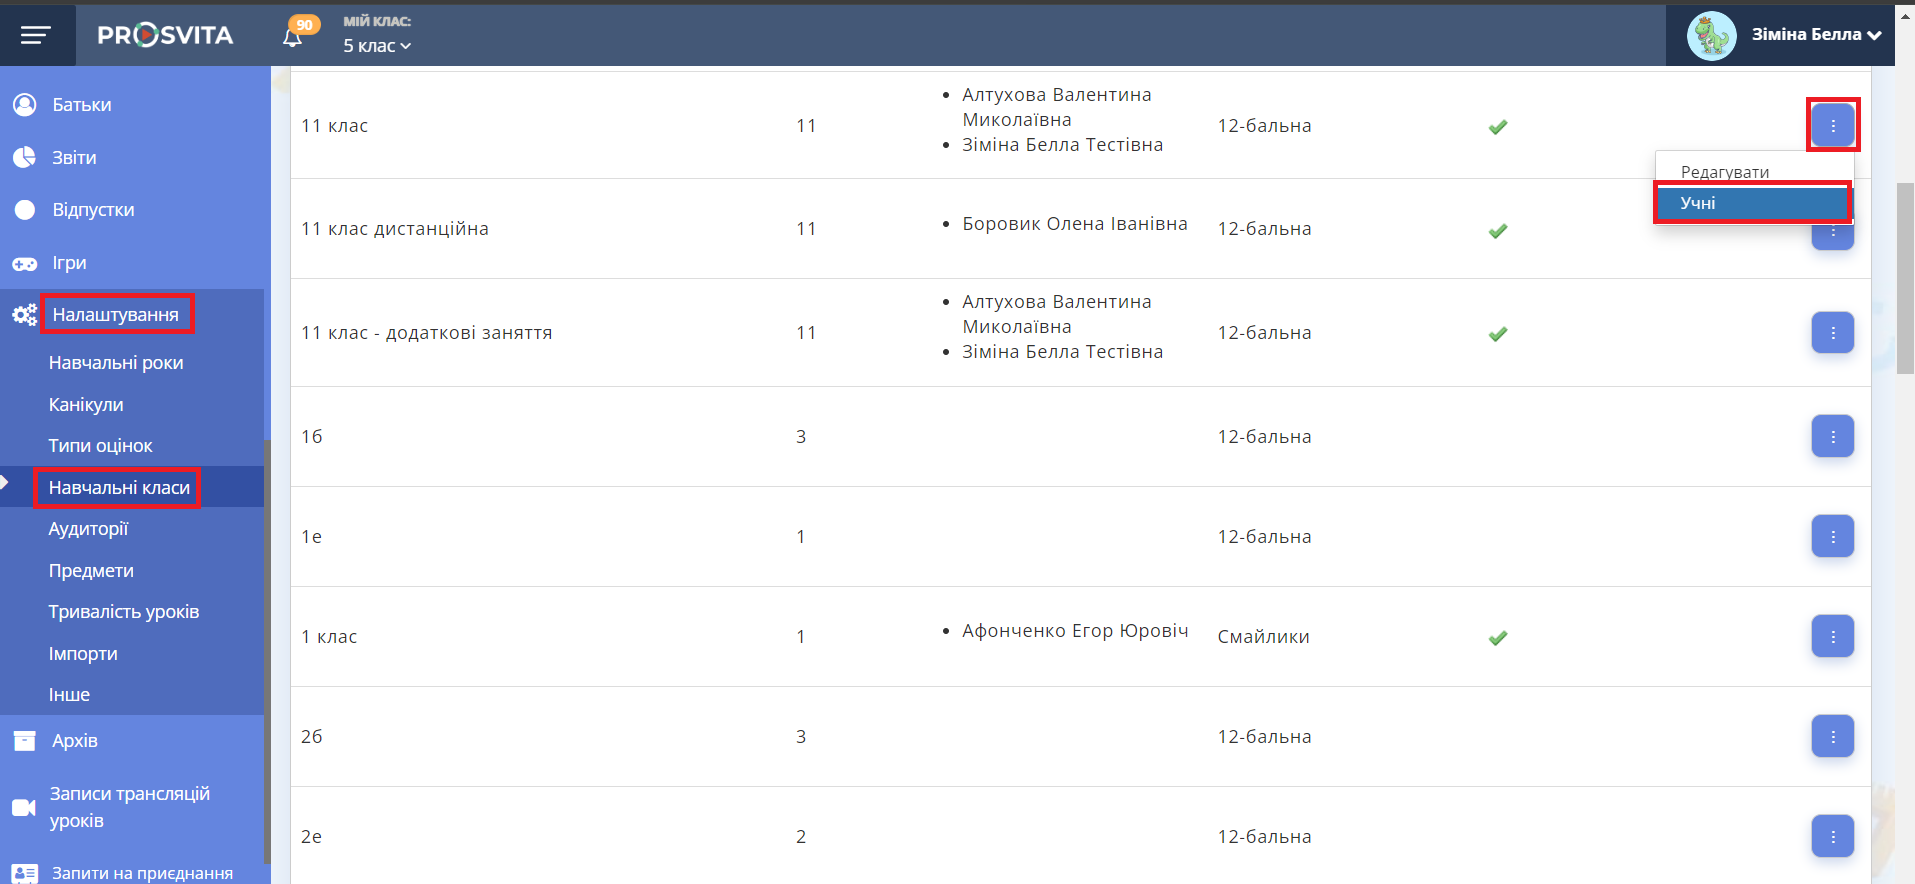Select Учні from the context menu

(1751, 203)
